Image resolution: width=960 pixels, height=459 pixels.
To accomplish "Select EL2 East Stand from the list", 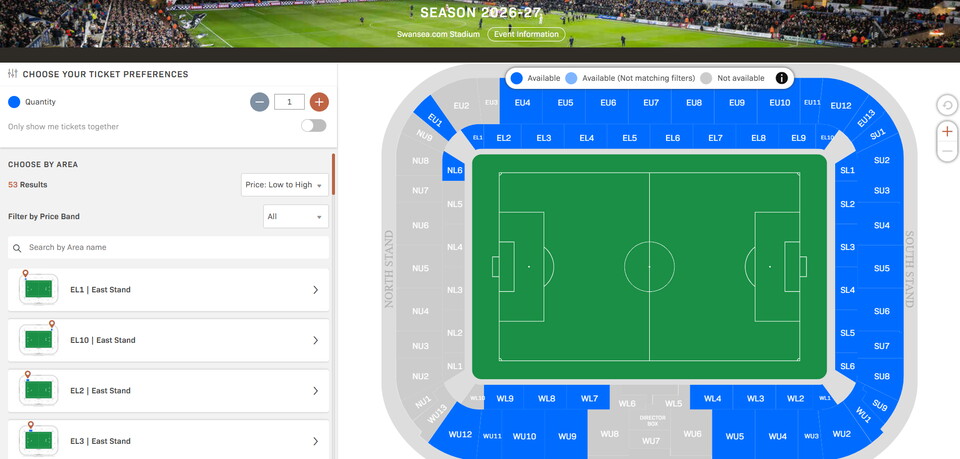I will (x=168, y=391).
